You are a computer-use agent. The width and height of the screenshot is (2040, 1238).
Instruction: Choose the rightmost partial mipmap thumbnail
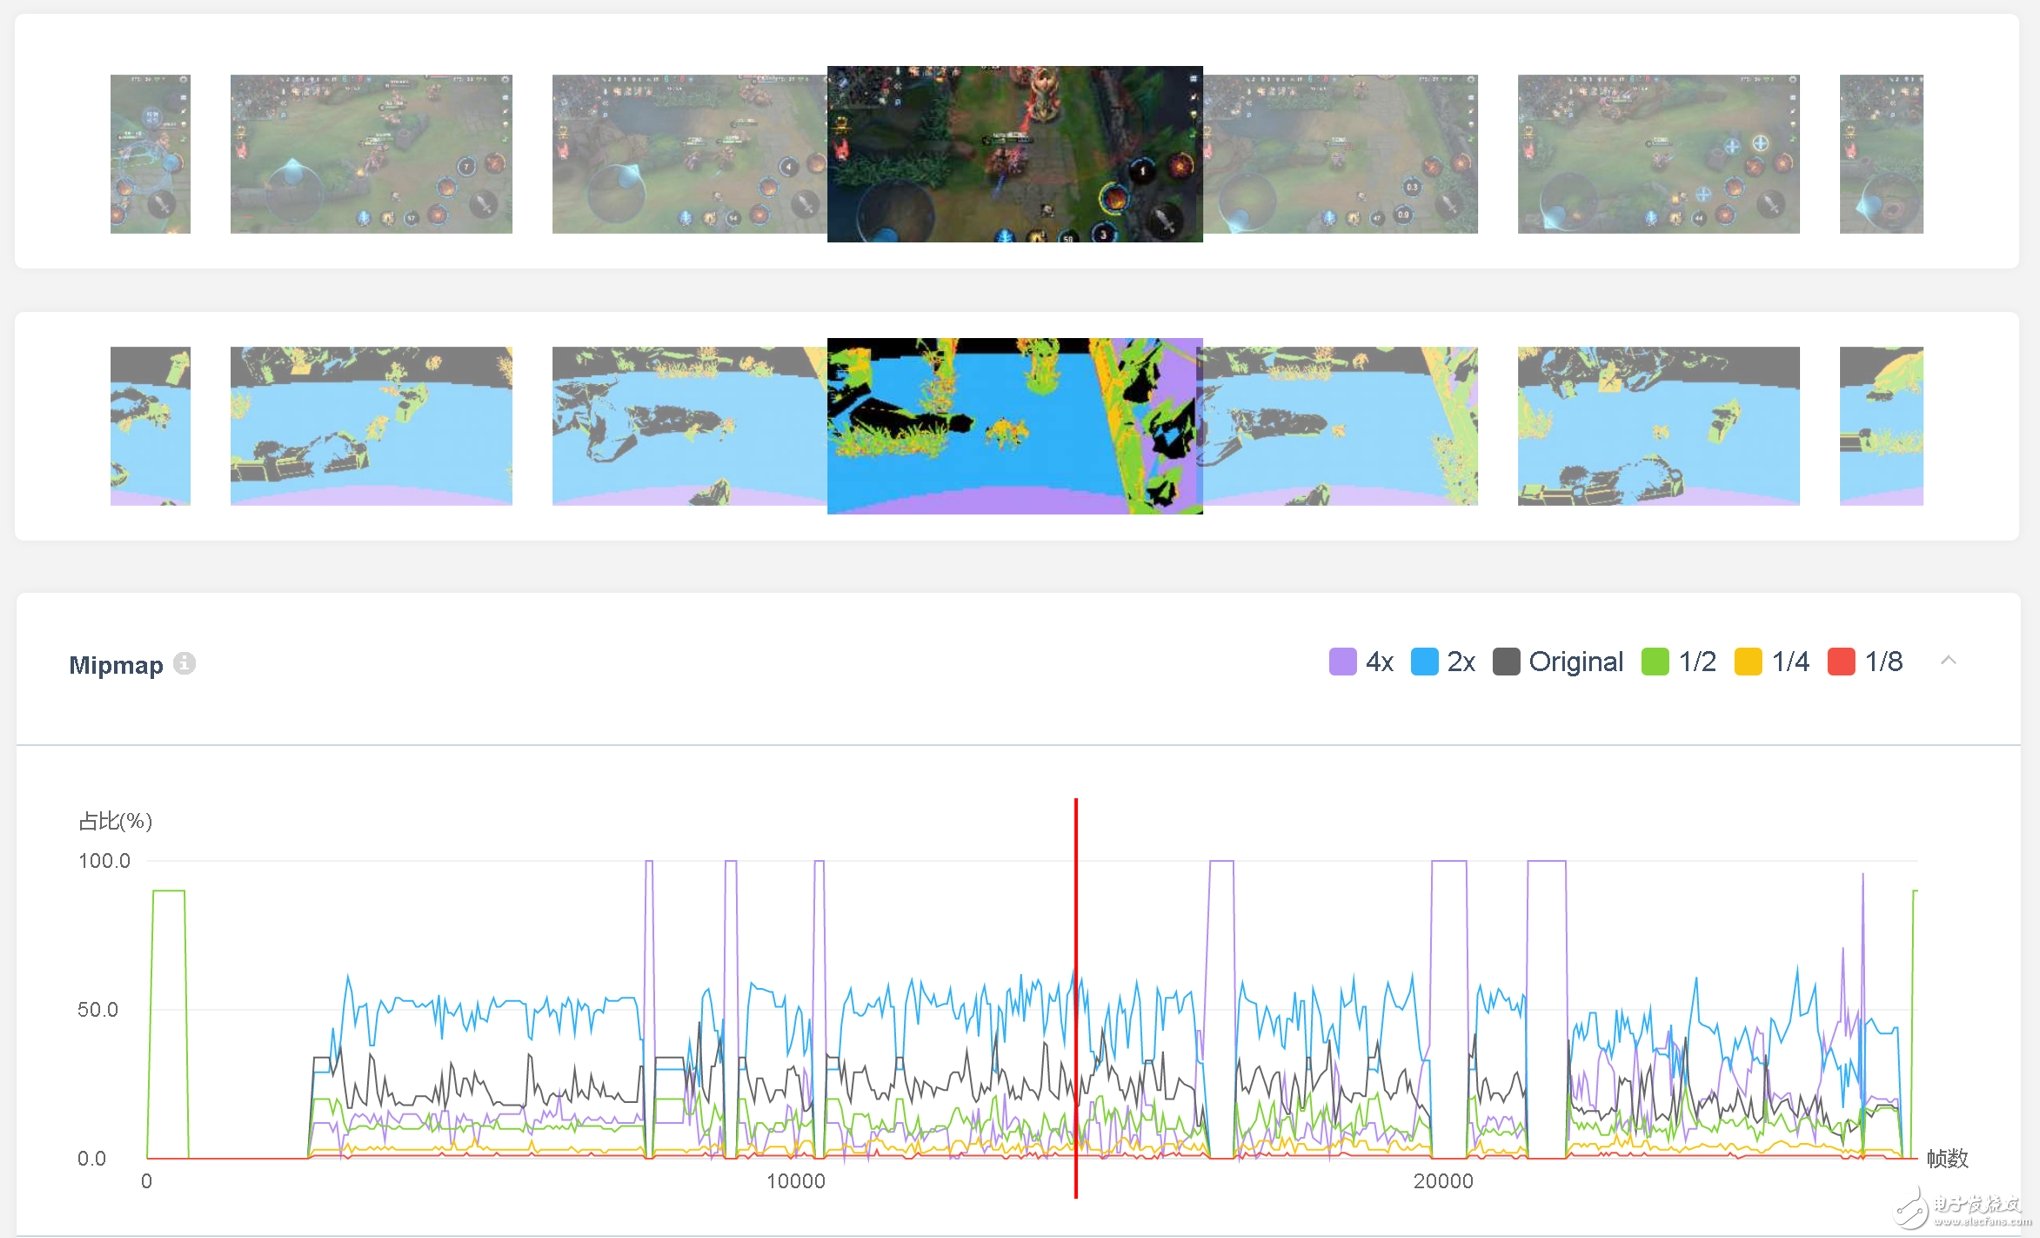click(1881, 426)
